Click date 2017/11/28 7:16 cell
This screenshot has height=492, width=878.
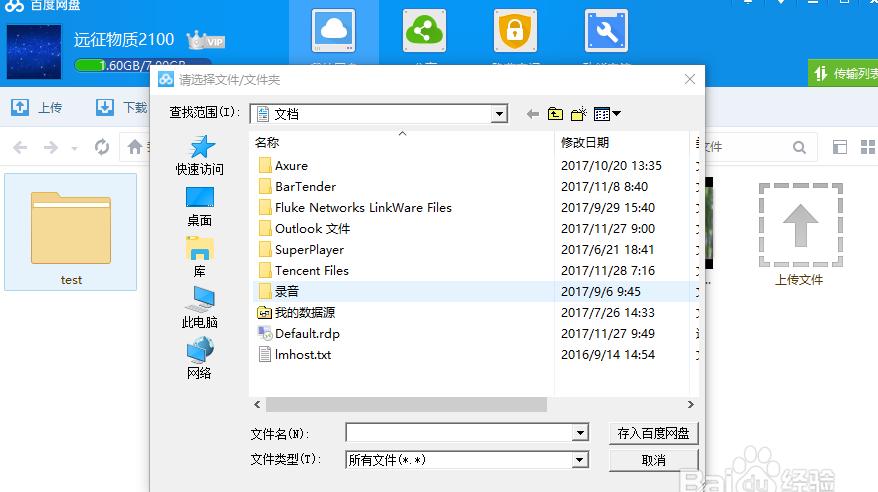click(x=608, y=271)
